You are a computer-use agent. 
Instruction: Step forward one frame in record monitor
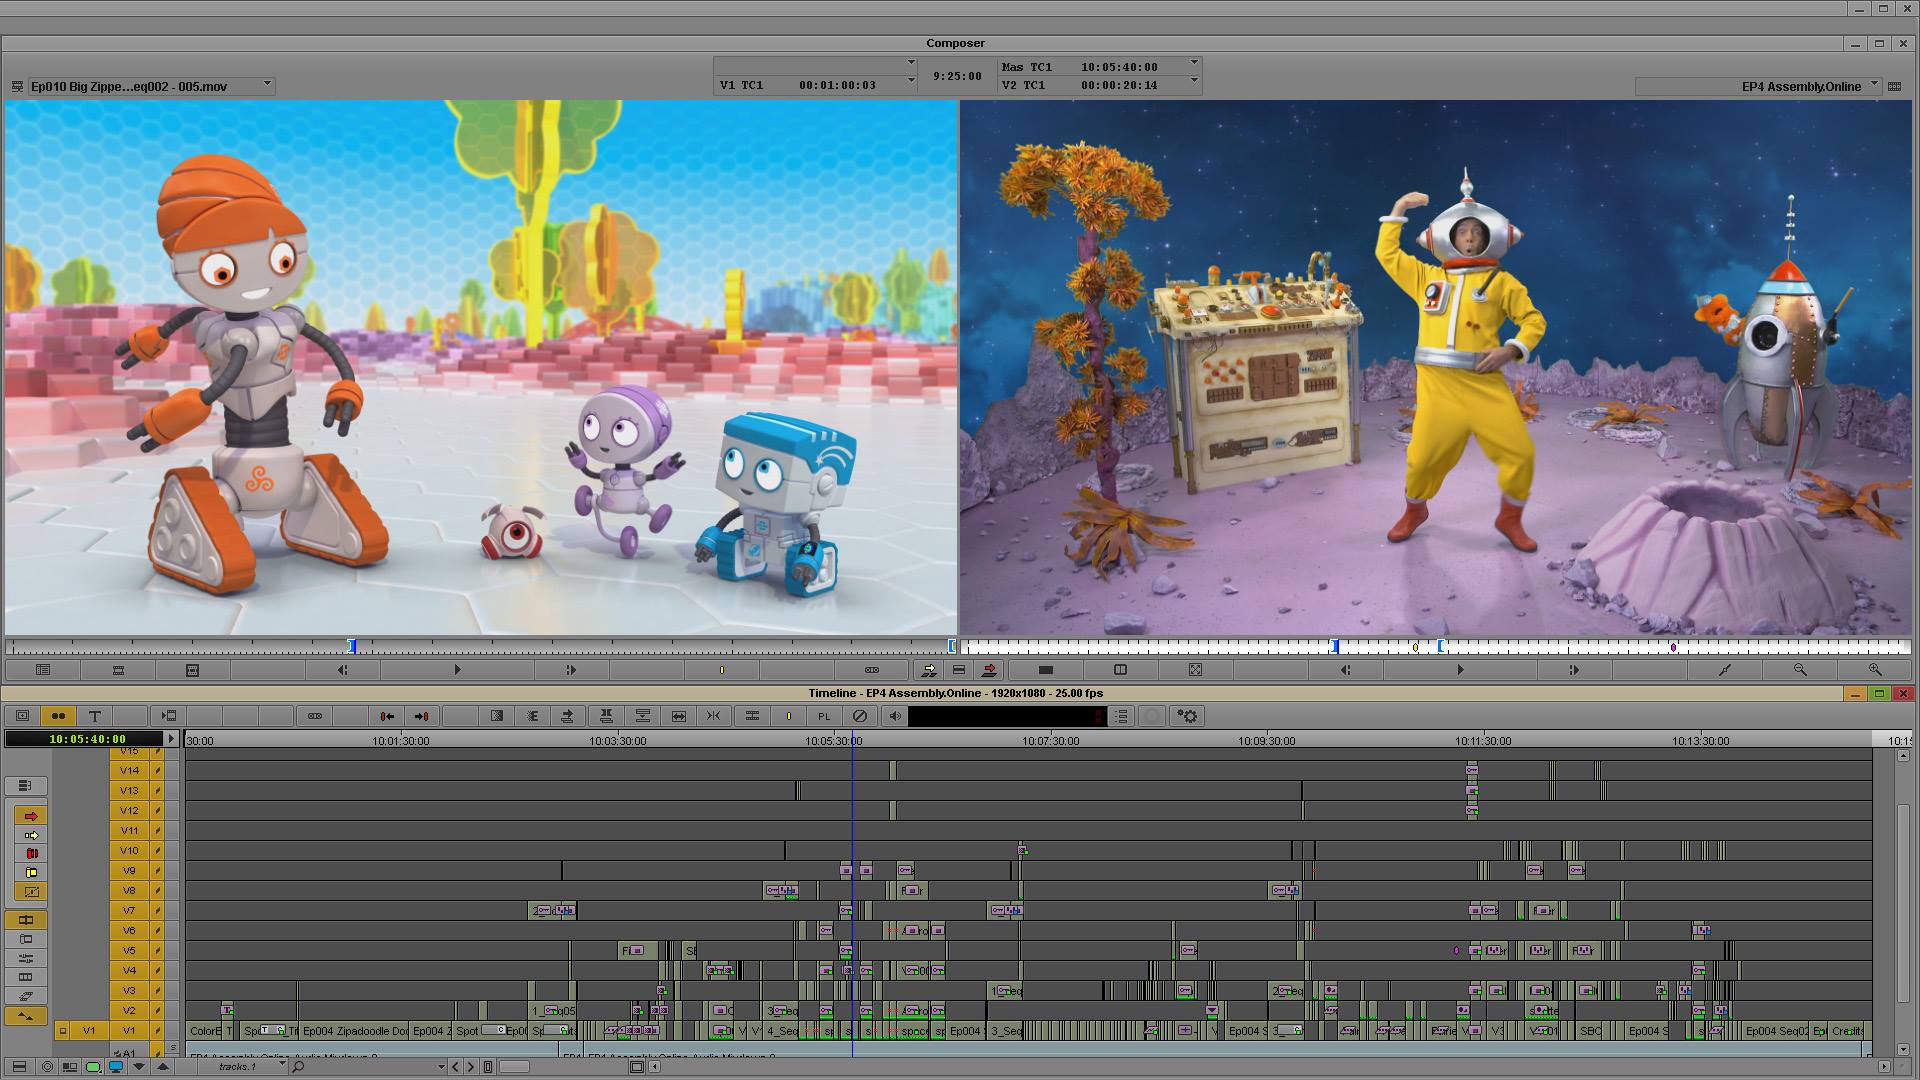pyautogui.click(x=1574, y=670)
